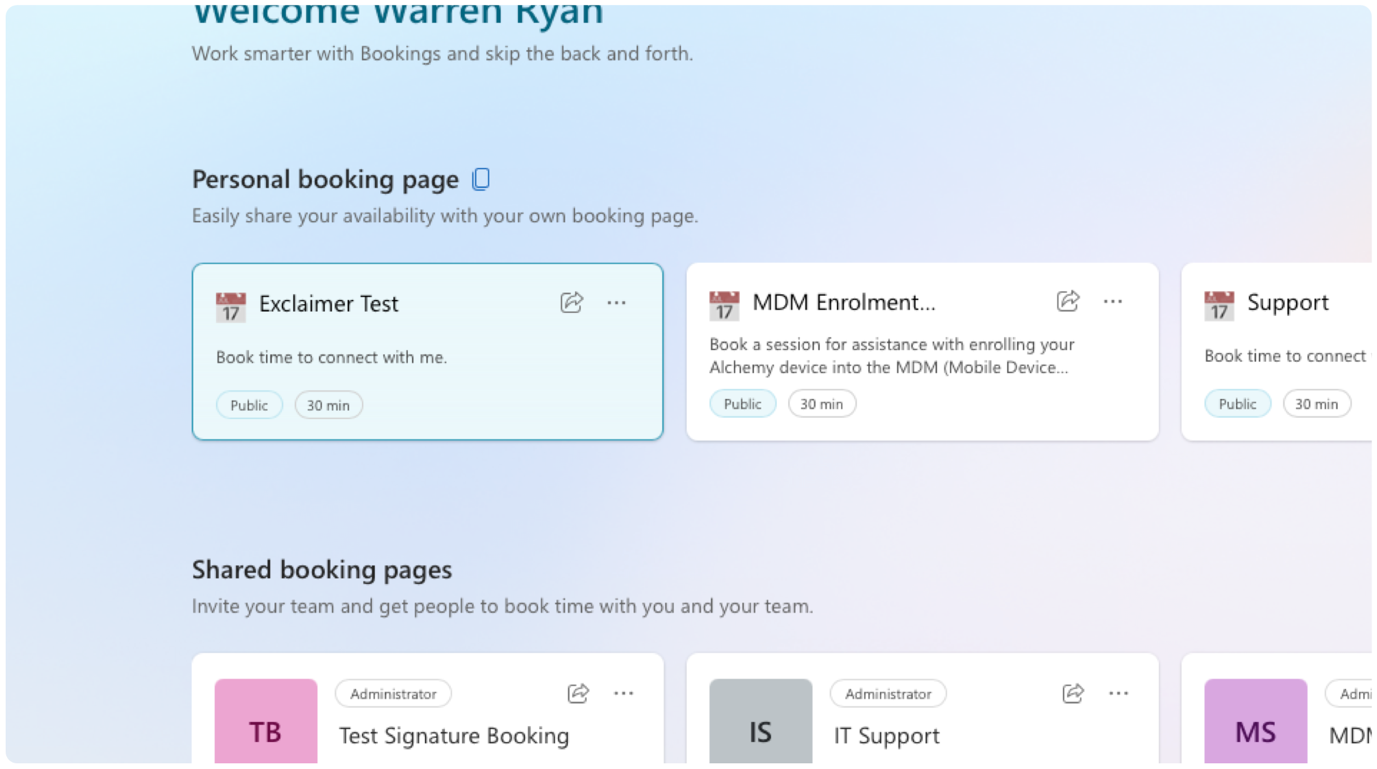Open the Exclaimer Test booking title
The image size is (1377, 769).
(329, 304)
